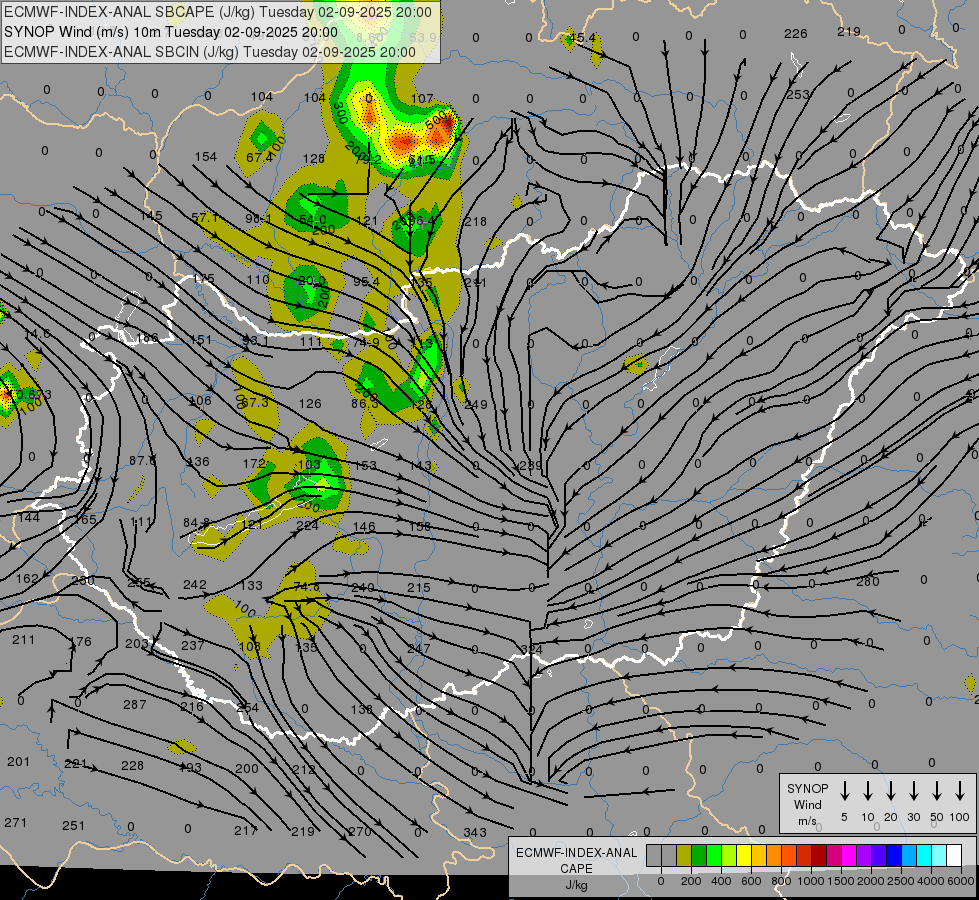Click the 800 tick label in the CAPE legend
Image resolution: width=979 pixels, height=900 pixels.
pos(781,881)
